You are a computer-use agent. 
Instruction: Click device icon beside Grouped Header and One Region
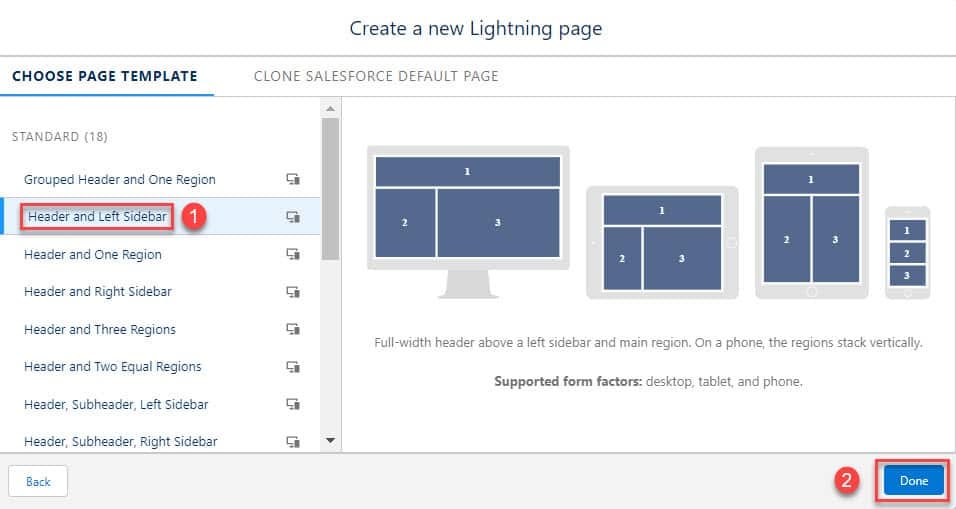point(293,179)
